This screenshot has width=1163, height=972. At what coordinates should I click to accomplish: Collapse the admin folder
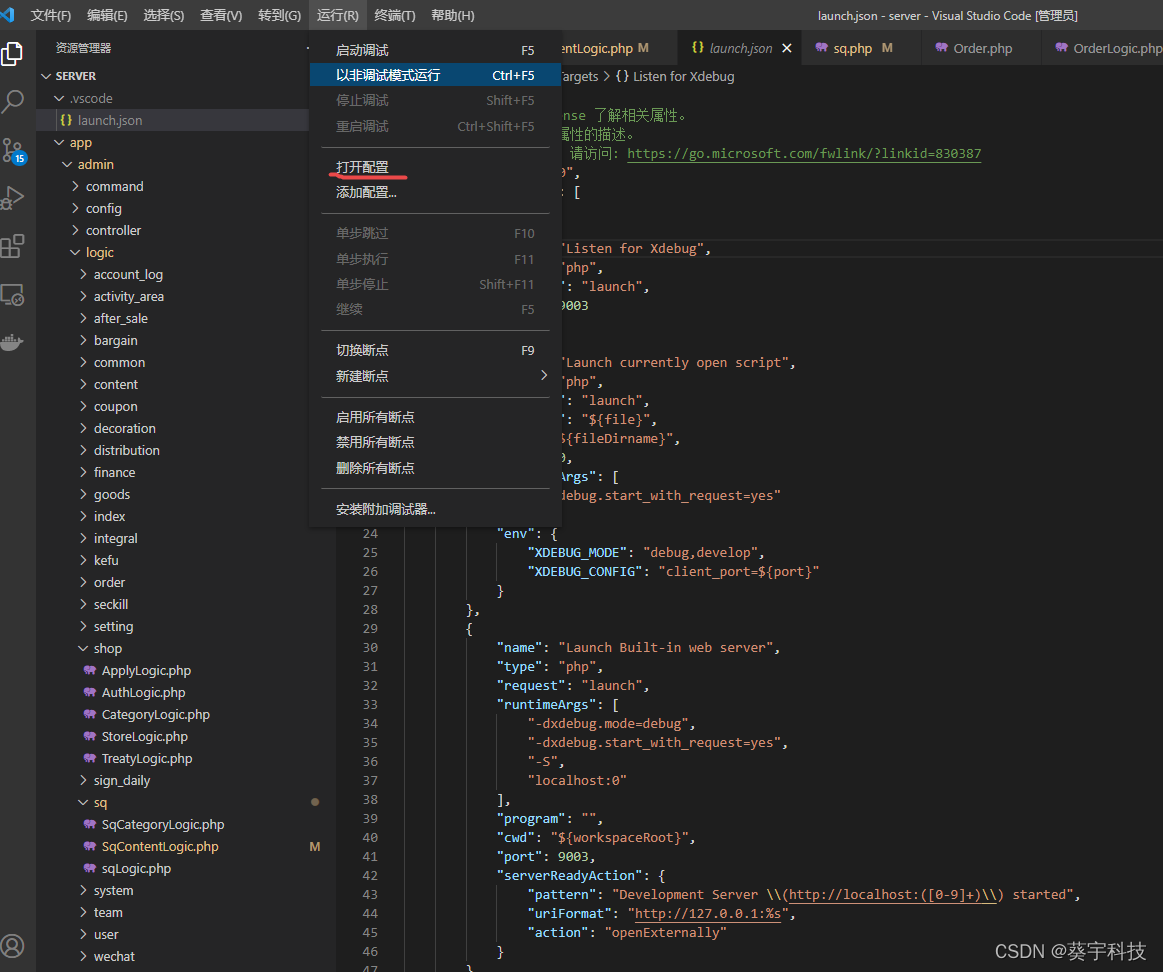click(x=67, y=164)
